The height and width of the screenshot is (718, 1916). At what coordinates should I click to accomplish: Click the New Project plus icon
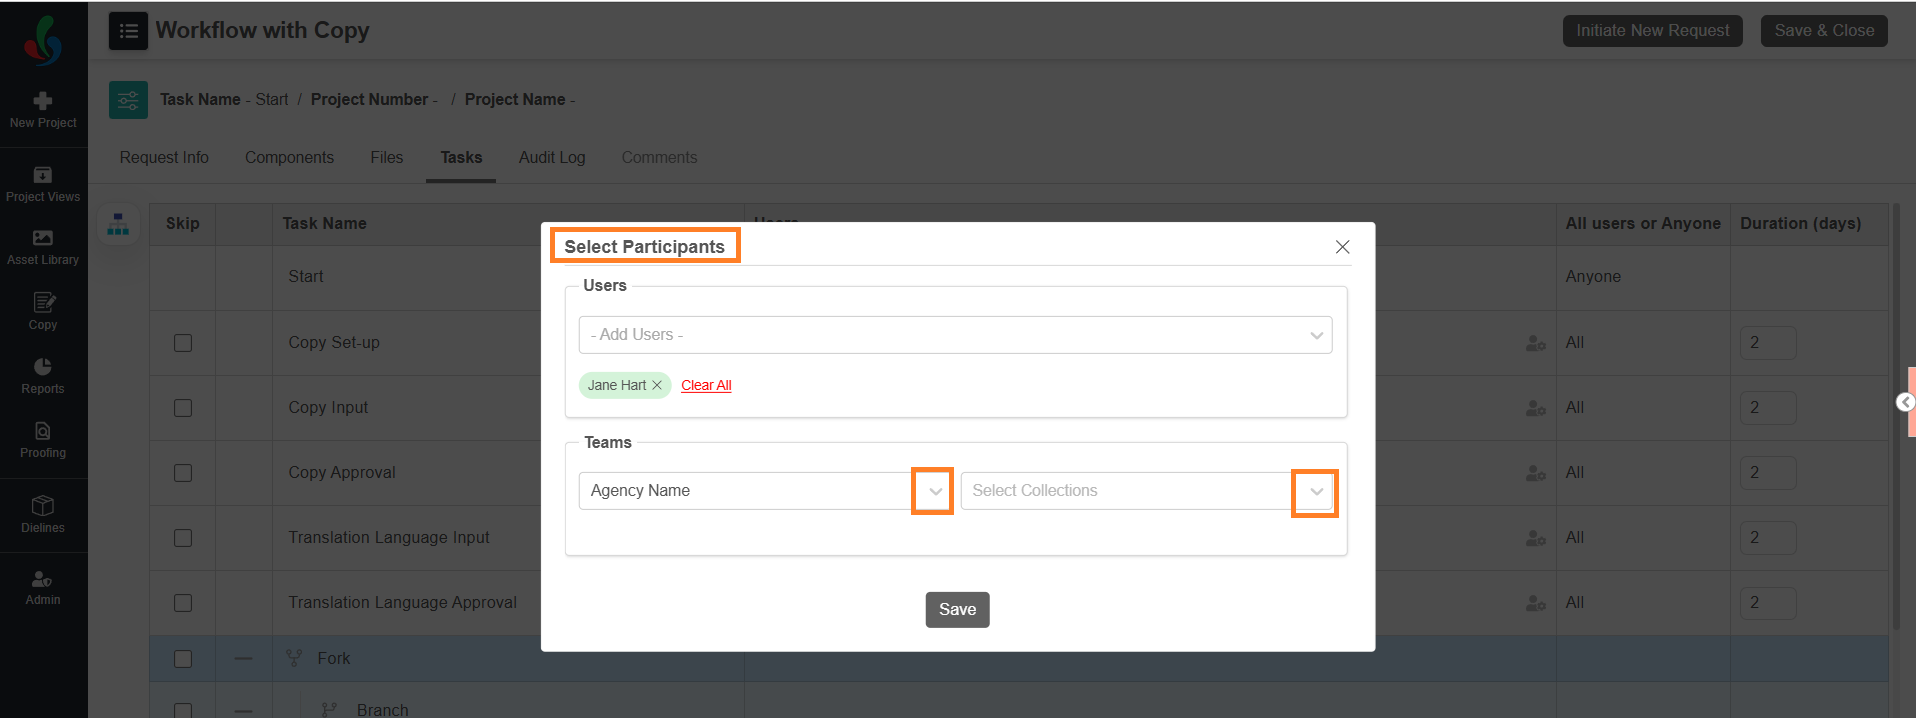pyautogui.click(x=43, y=101)
